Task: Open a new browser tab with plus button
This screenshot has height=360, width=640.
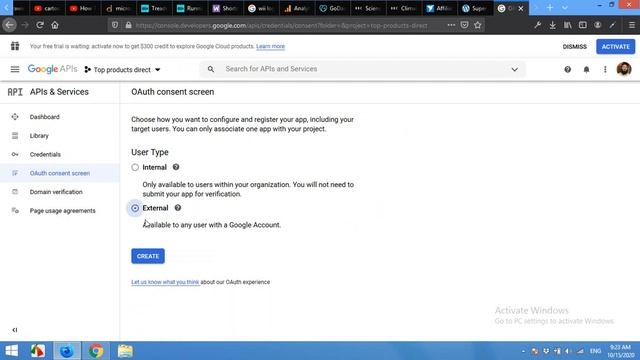Action: click(x=550, y=8)
